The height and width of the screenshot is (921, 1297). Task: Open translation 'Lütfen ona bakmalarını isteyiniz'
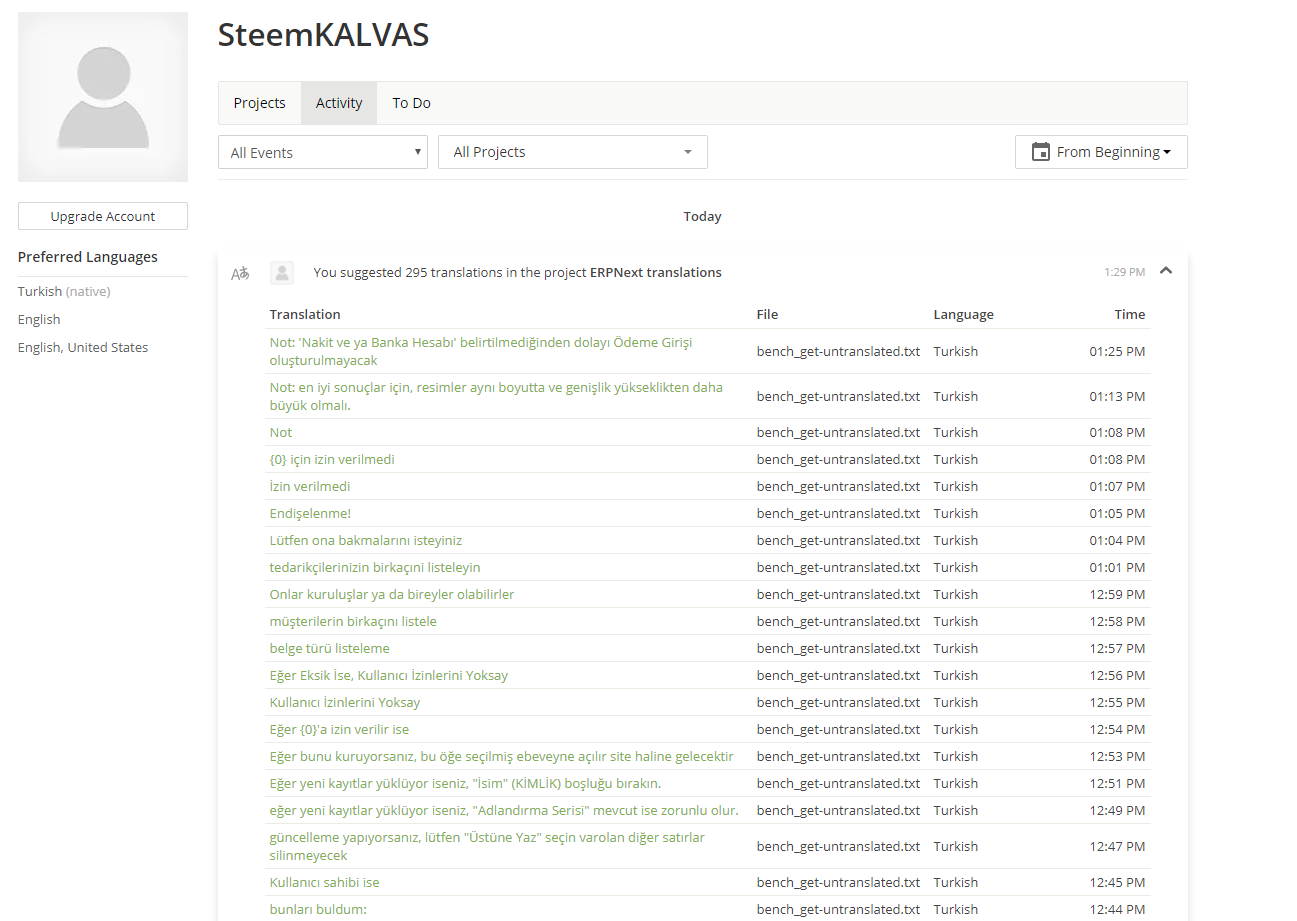tap(366, 540)
